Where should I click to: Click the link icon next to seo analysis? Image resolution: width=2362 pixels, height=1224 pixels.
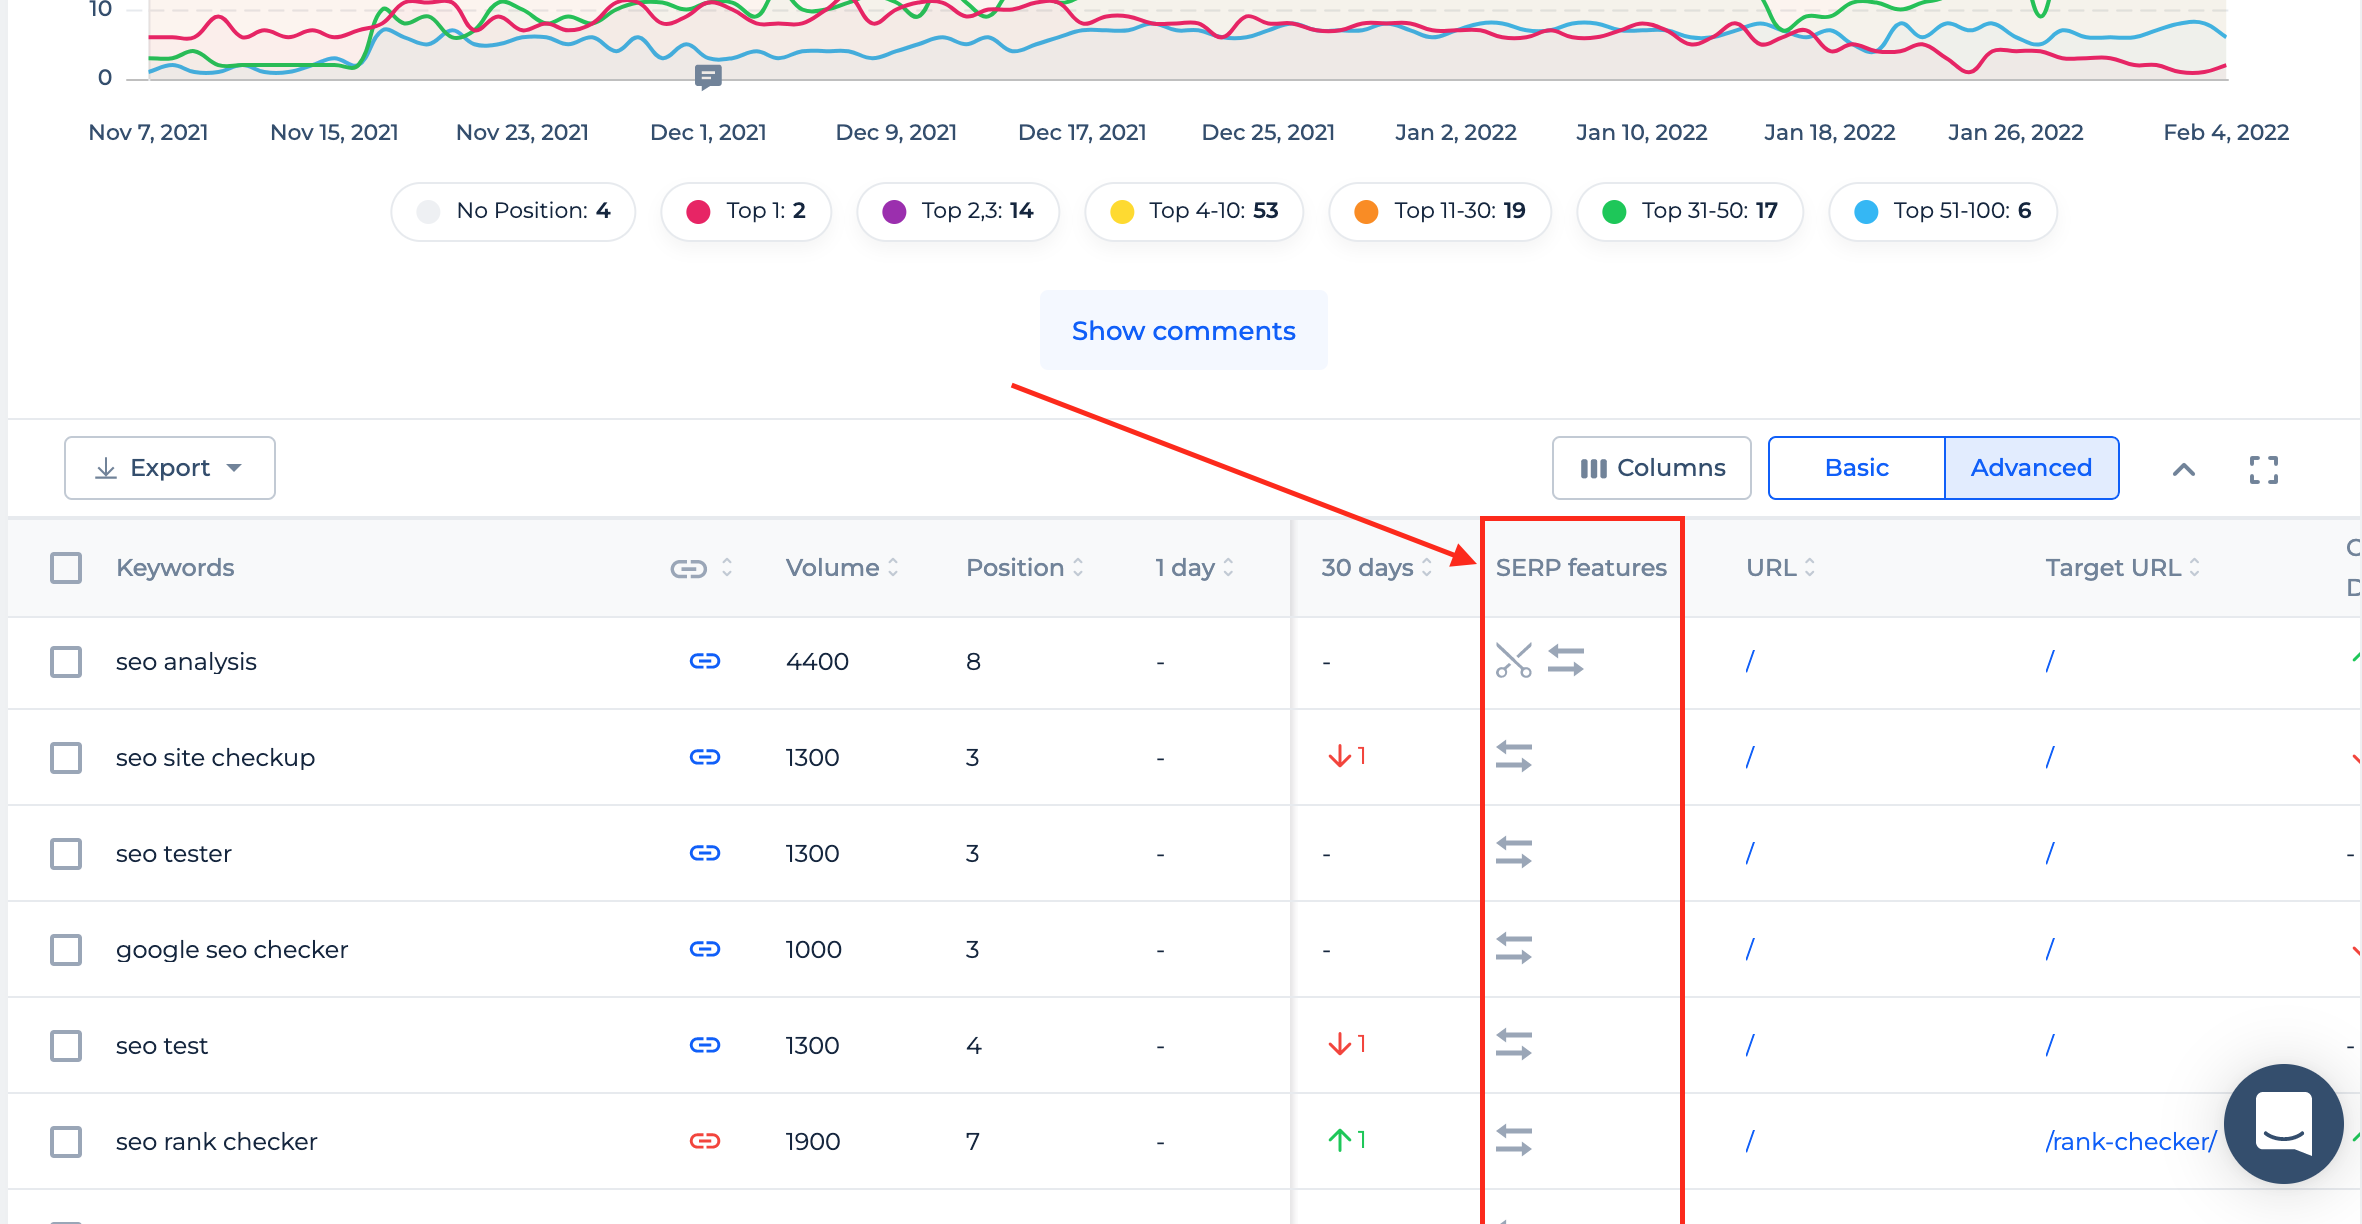click(703, 660)
